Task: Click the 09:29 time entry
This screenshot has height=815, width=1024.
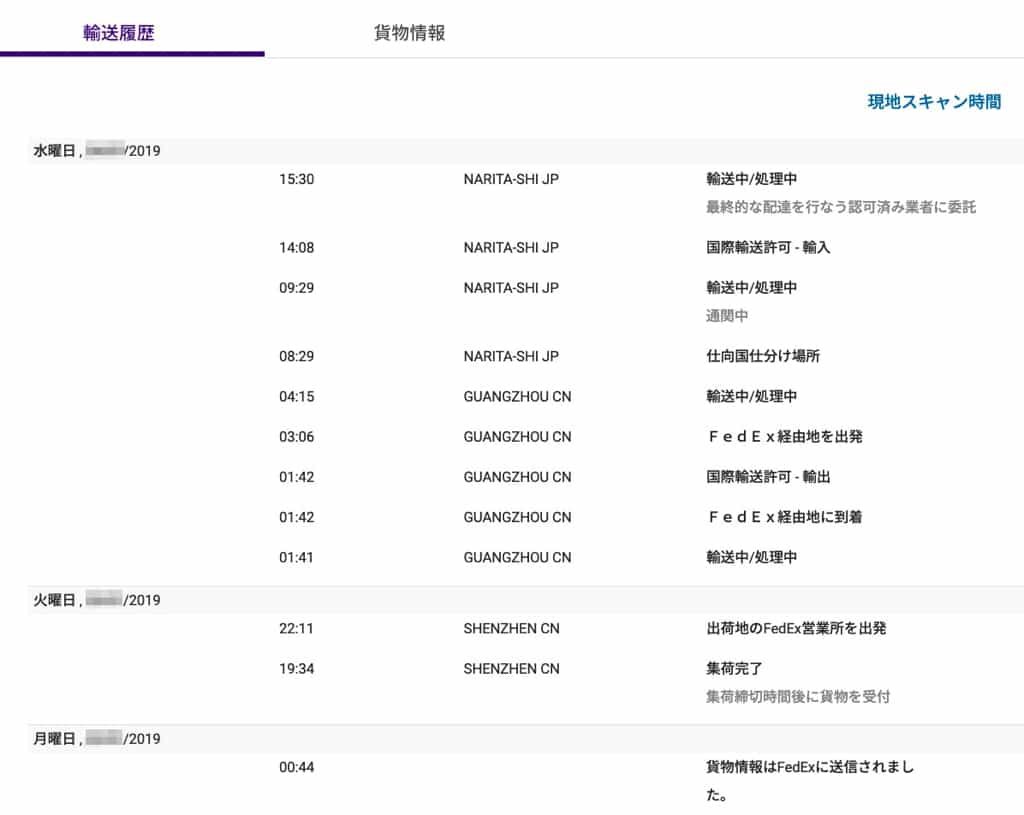Action: point(296,288)
